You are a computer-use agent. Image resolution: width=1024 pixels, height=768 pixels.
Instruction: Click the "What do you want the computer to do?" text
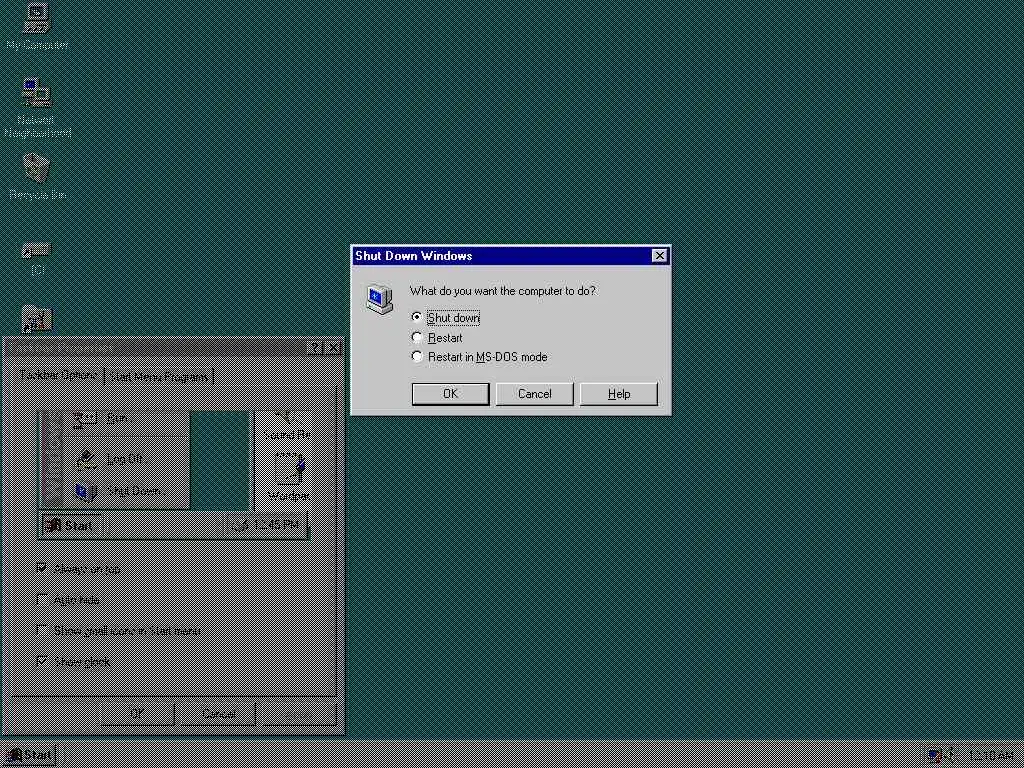[502, 291]
